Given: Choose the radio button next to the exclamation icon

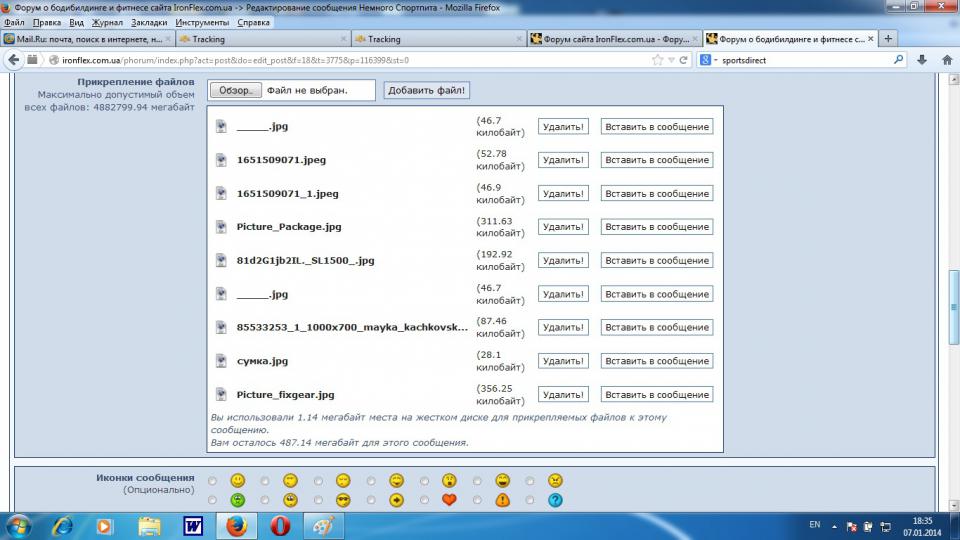Looking at the screenshot, I should click(x=477, y=500).
